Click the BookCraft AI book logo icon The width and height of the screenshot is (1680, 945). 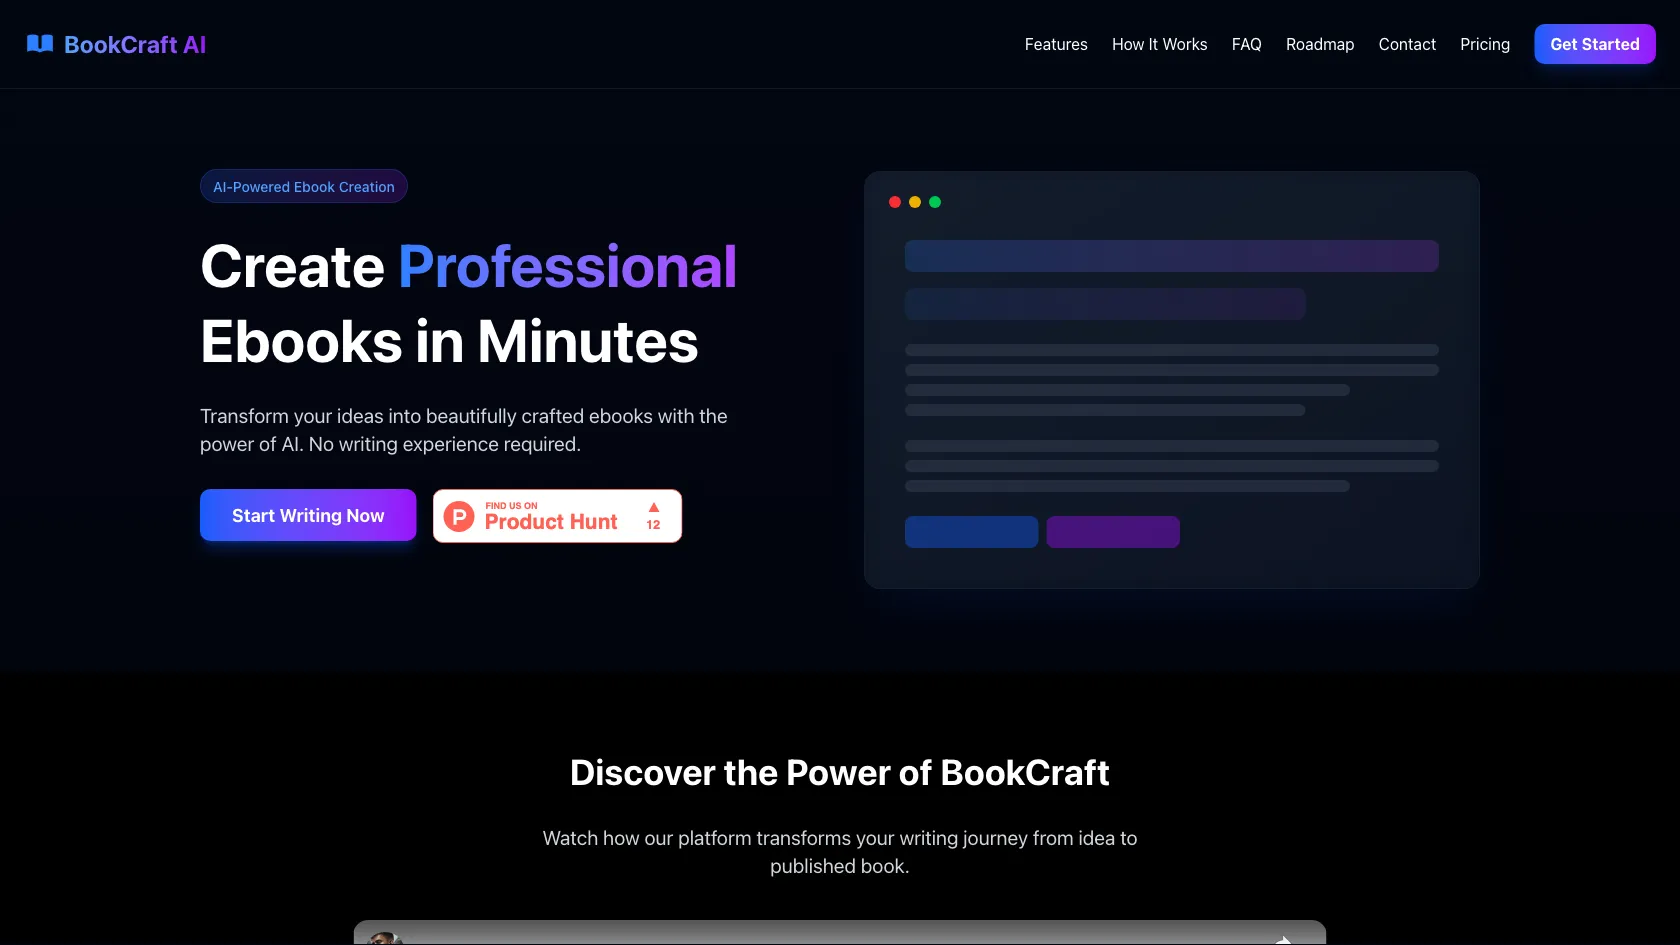(40, 43)
